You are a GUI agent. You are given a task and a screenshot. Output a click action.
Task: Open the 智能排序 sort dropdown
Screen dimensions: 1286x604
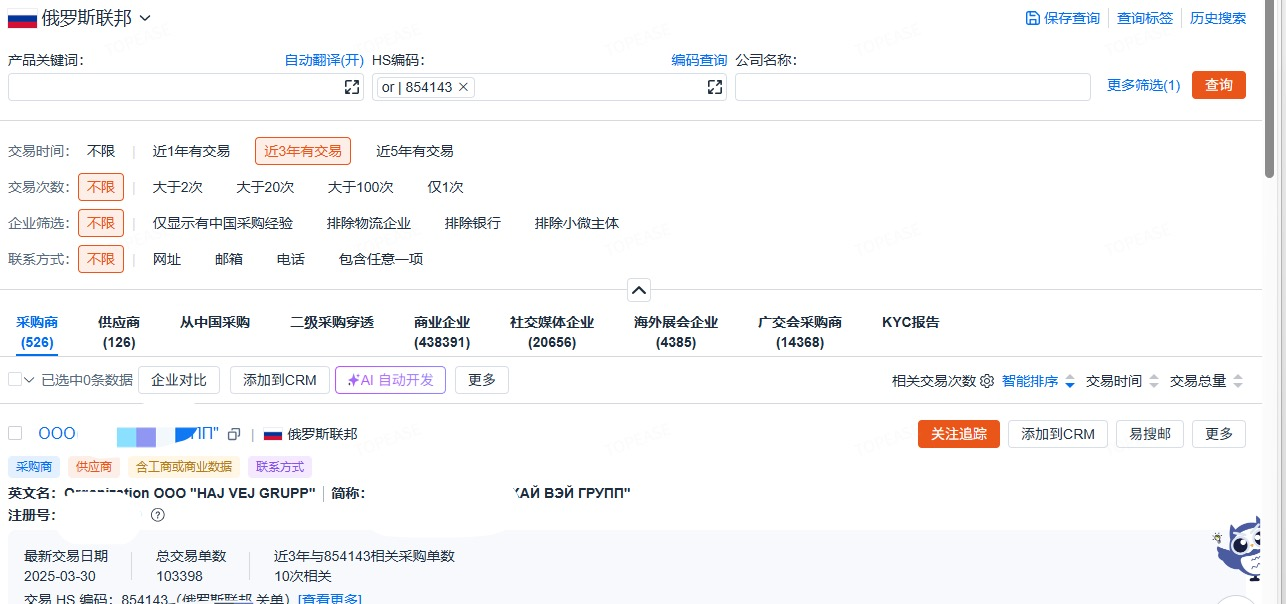pyautogui.click(x=1038, y=381)
